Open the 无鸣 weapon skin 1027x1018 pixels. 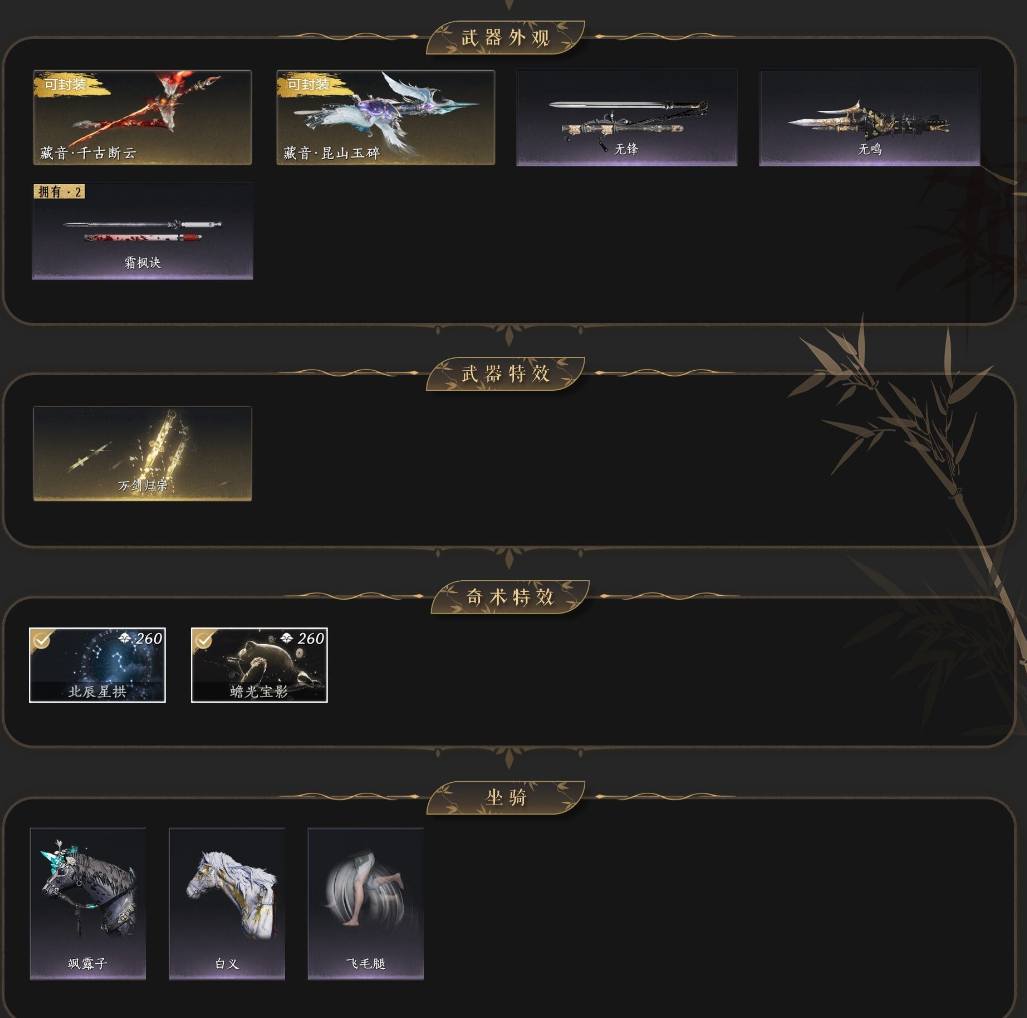tap(869, 118)
